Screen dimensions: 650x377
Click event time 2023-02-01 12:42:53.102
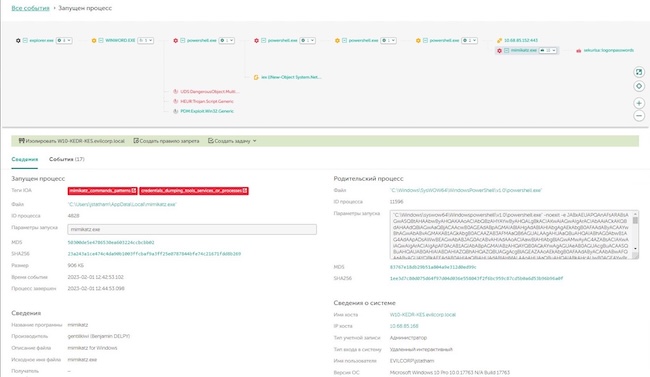coord(96,277)
